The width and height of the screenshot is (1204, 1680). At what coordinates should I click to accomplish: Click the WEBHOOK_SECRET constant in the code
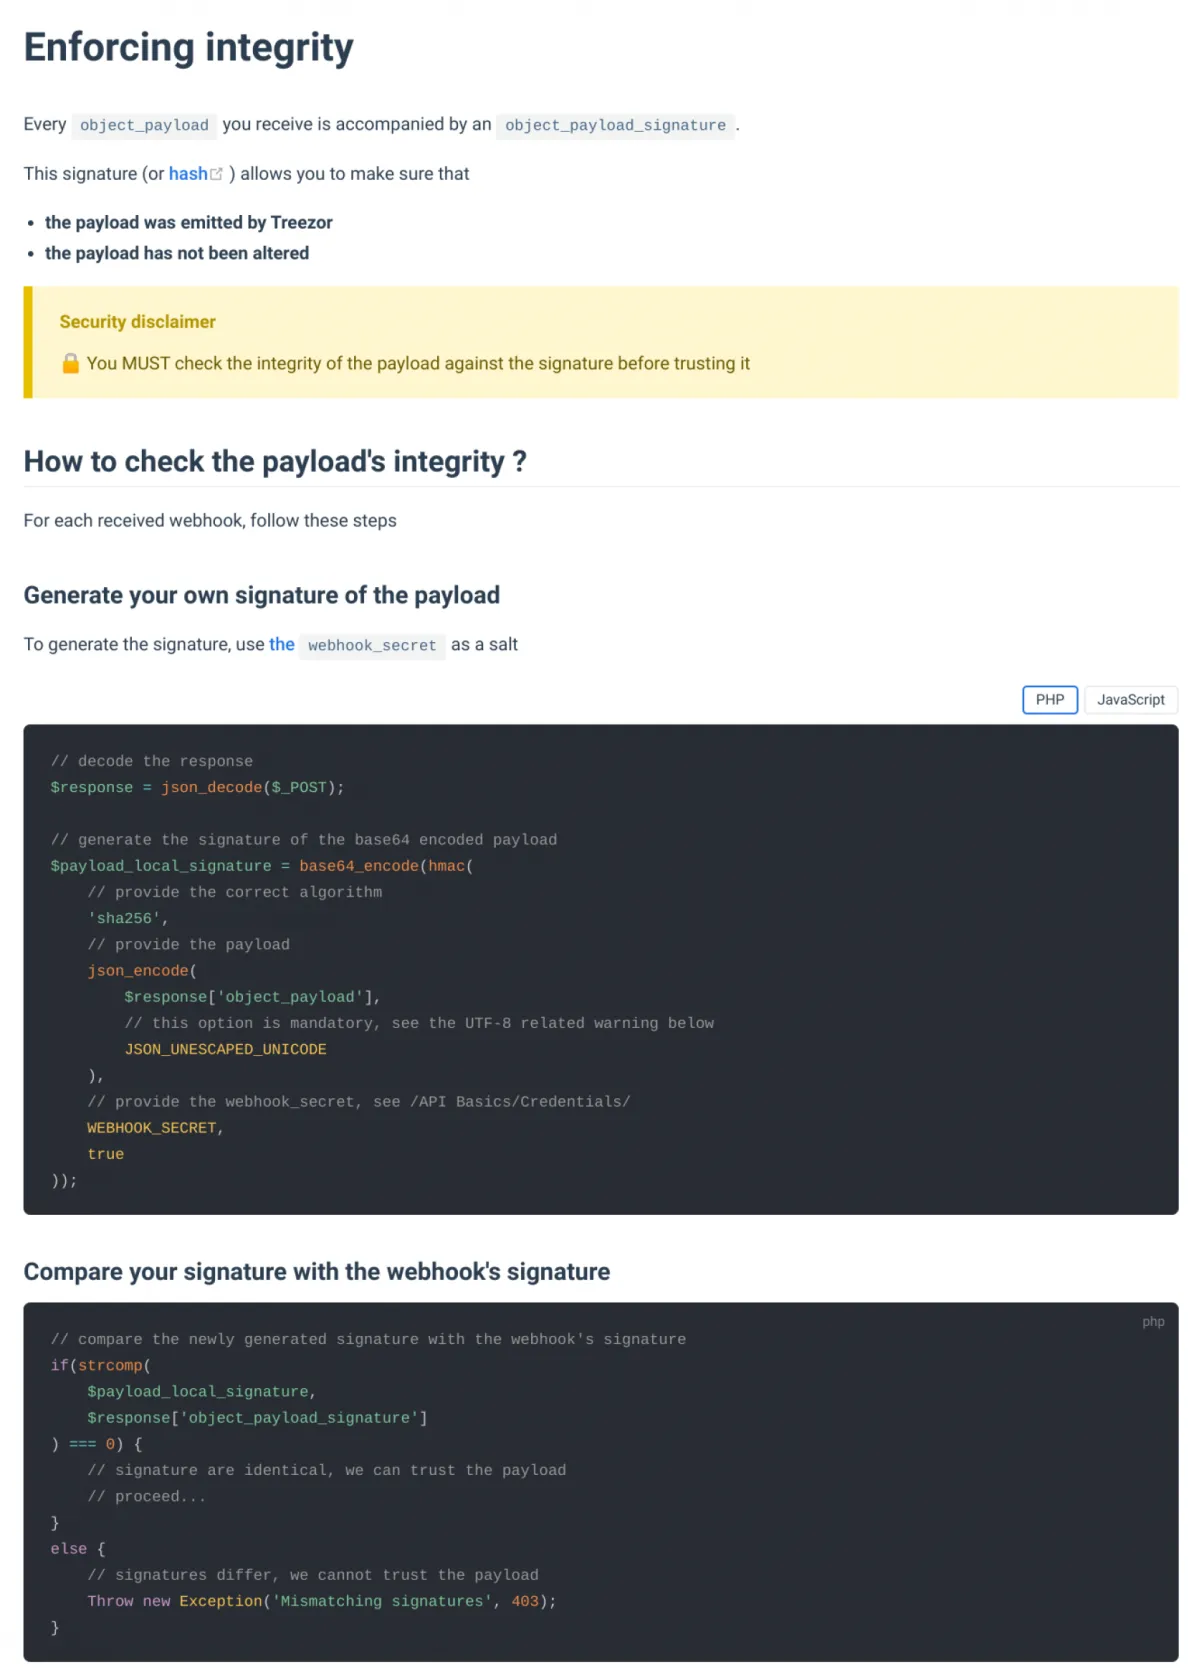click(x=152, y=1127)
